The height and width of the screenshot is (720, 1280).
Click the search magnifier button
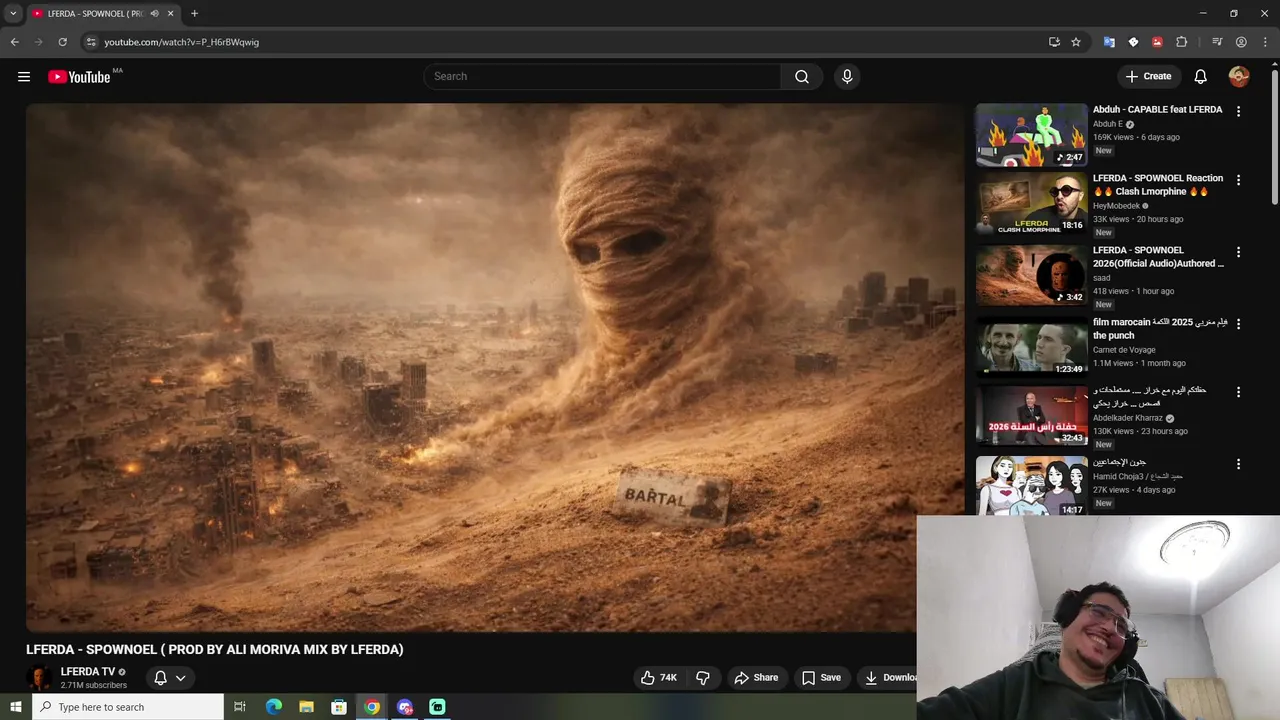click(802, 77)
